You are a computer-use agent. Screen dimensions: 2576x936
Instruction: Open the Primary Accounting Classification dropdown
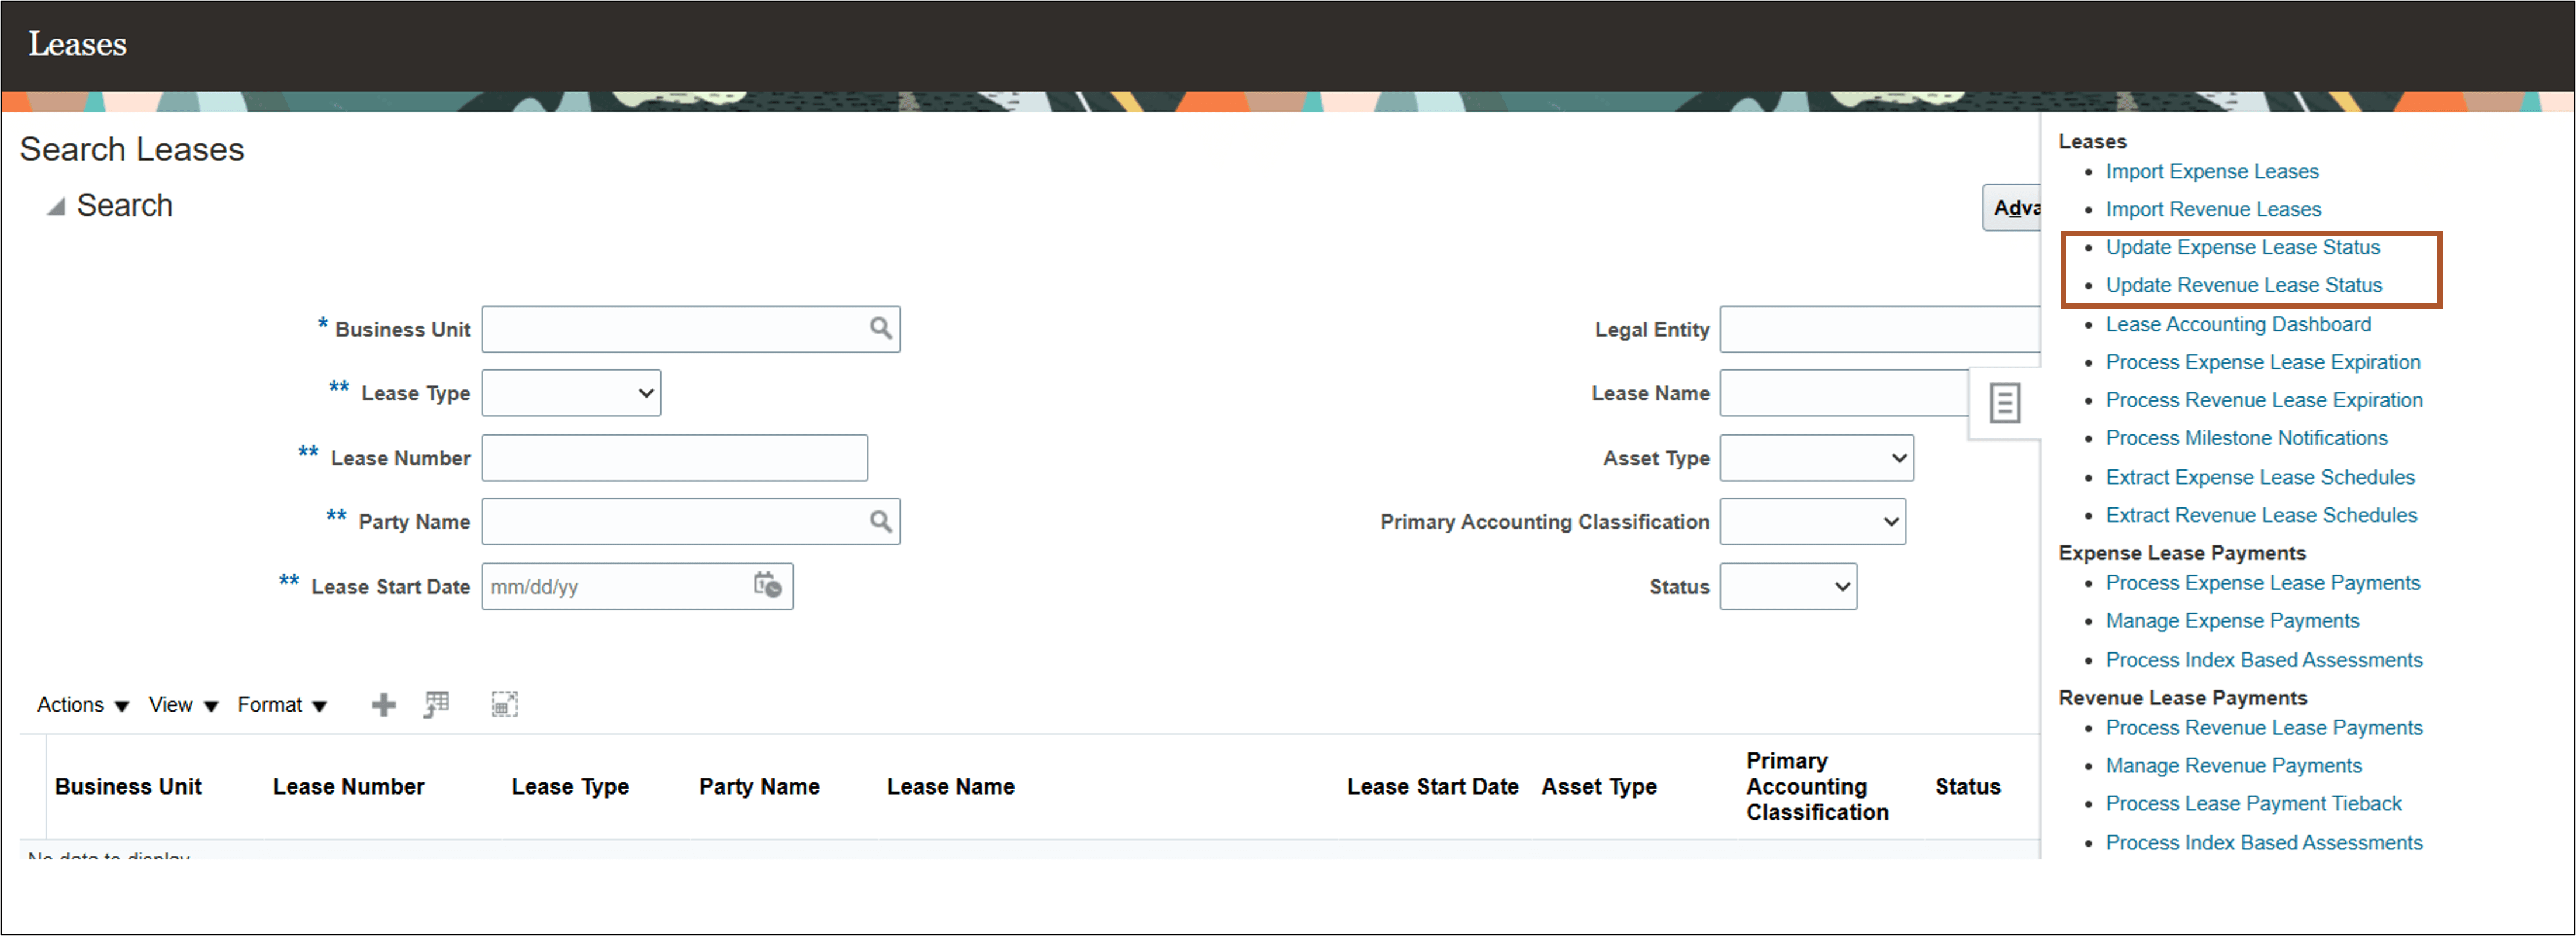tap(1812, 521)
